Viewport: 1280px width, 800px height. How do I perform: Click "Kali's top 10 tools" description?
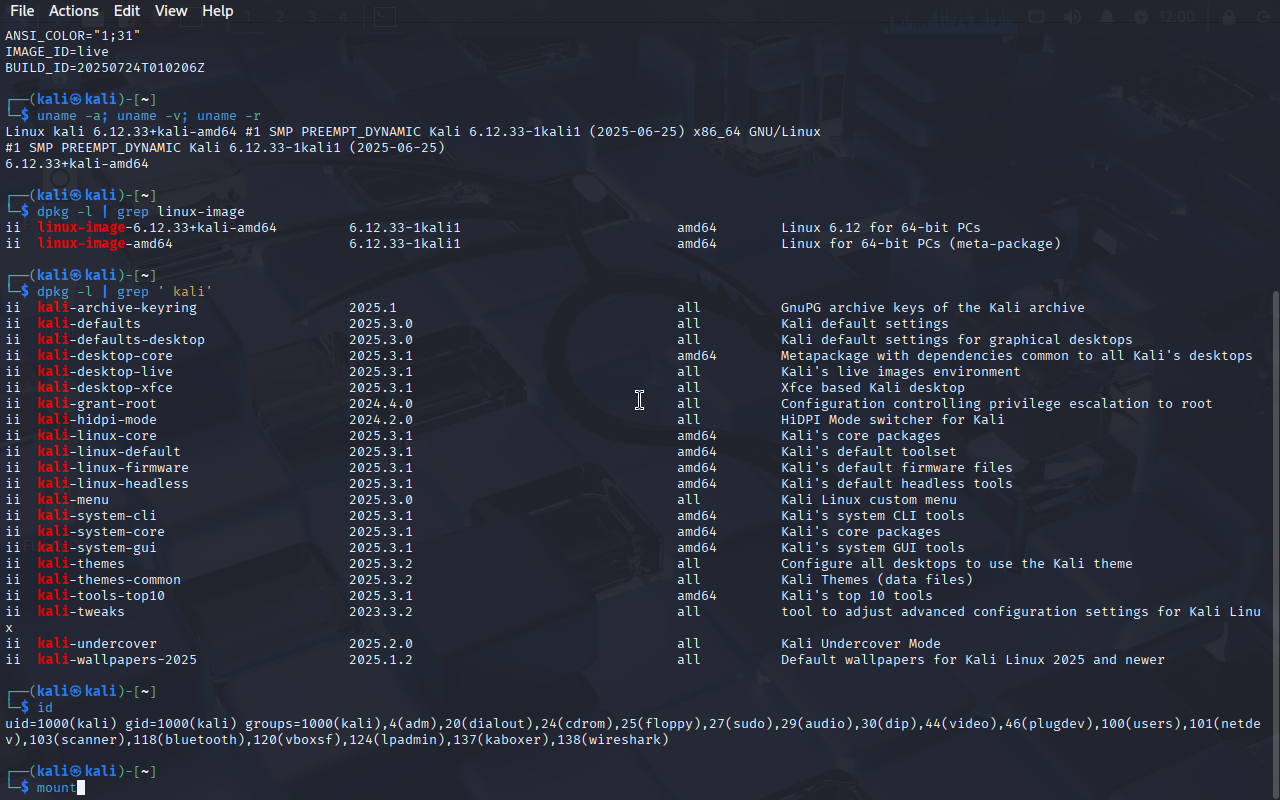(857, 596)
